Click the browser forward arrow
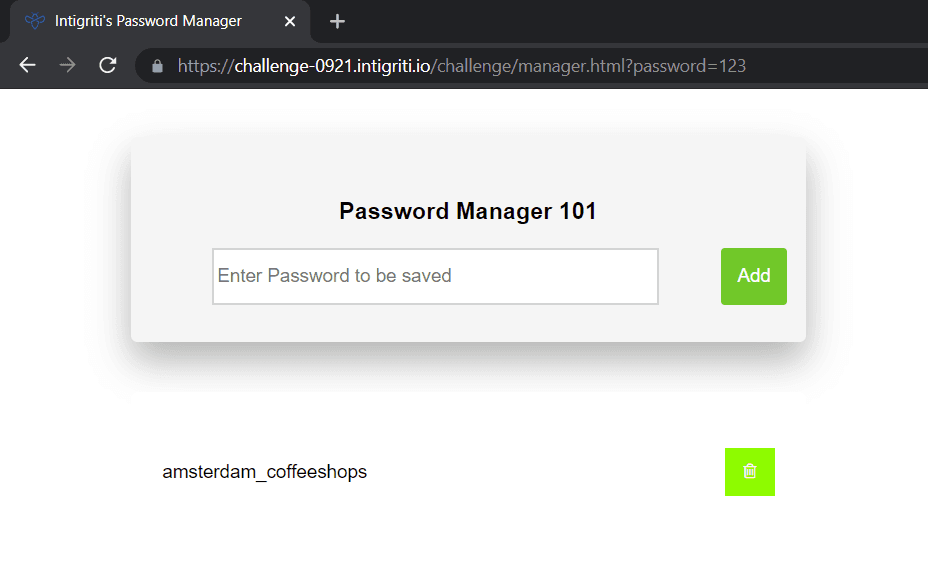928x573 pixels. tap(67, 65)
